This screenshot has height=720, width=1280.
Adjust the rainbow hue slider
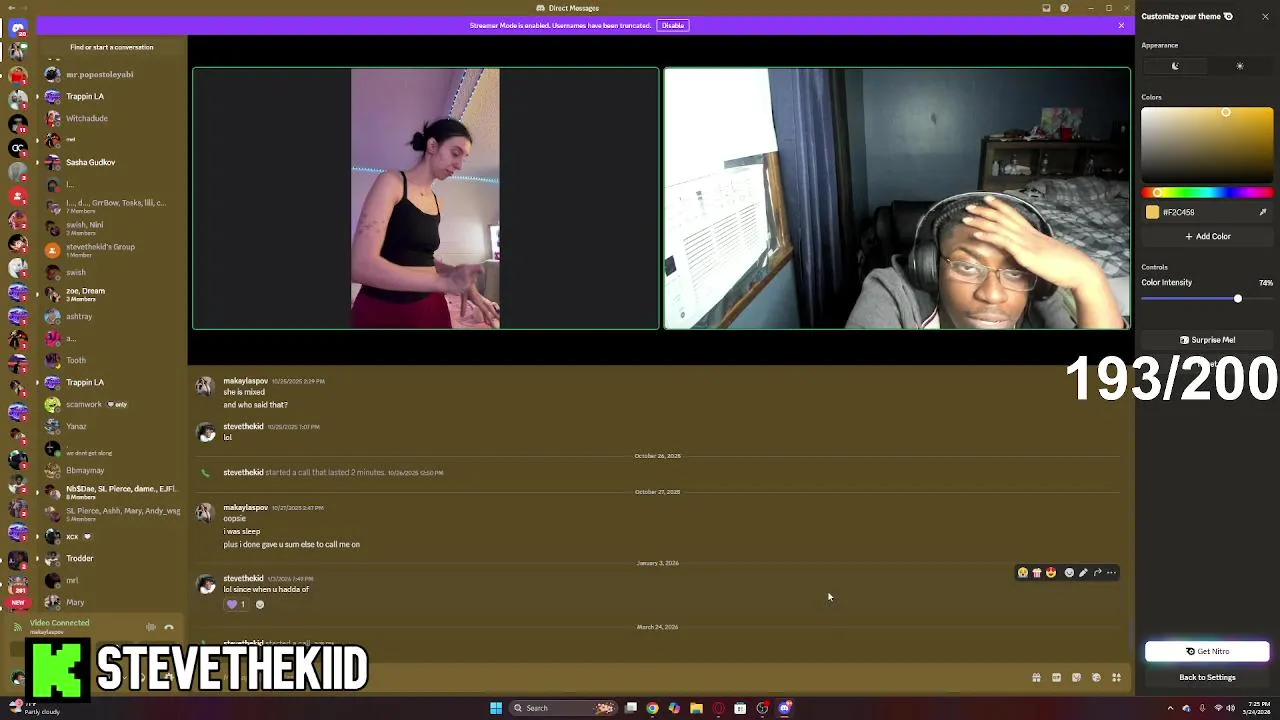[1207, 193]
